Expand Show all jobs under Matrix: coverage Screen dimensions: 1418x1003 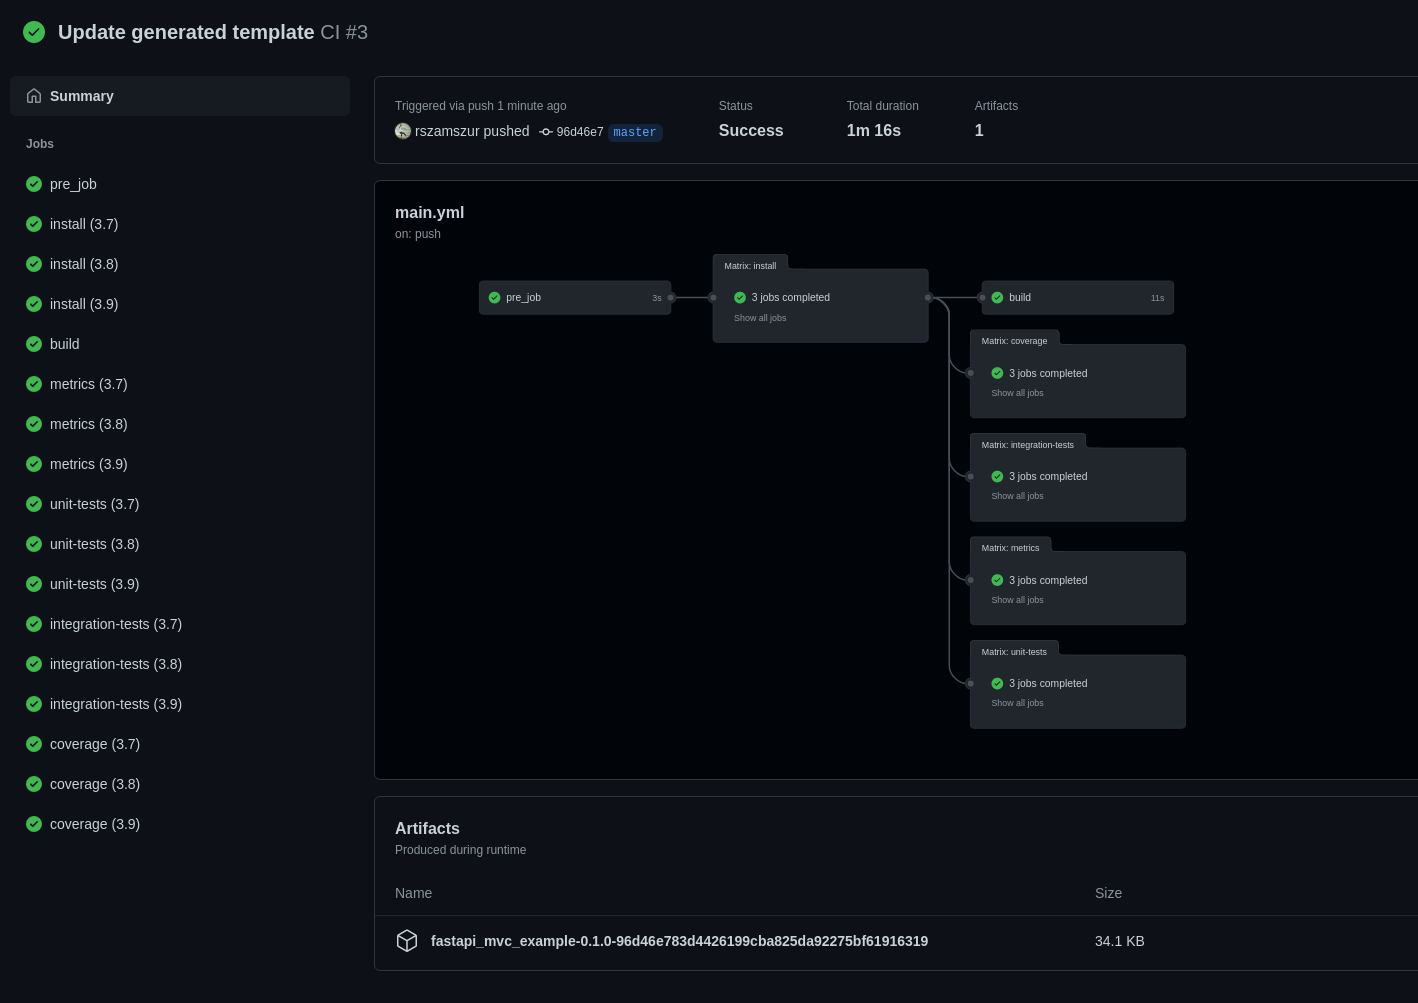click(1017, 393)
